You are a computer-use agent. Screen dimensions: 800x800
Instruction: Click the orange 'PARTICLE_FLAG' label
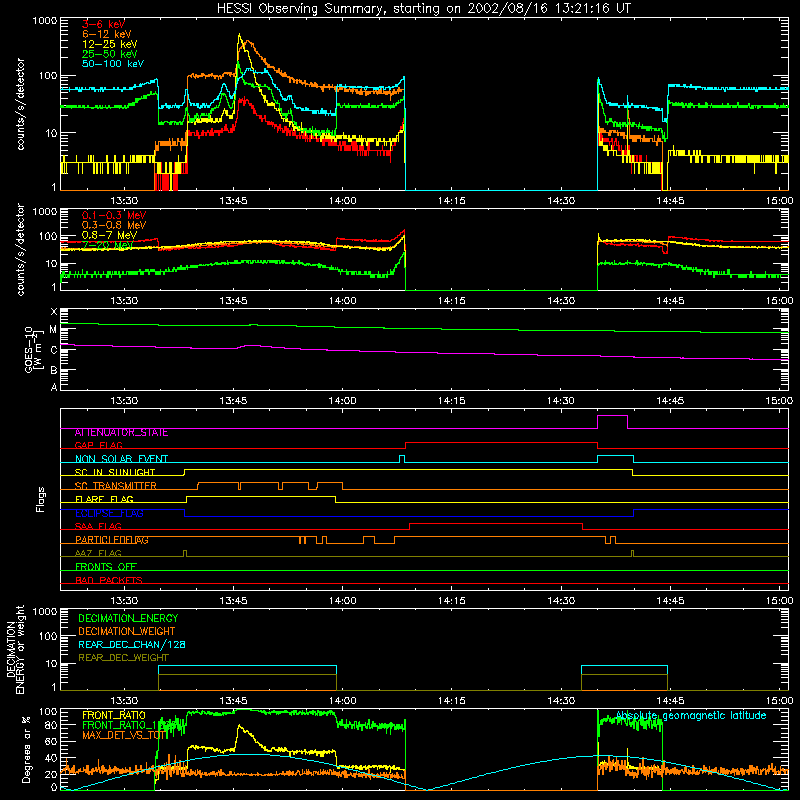coord(112,539)
